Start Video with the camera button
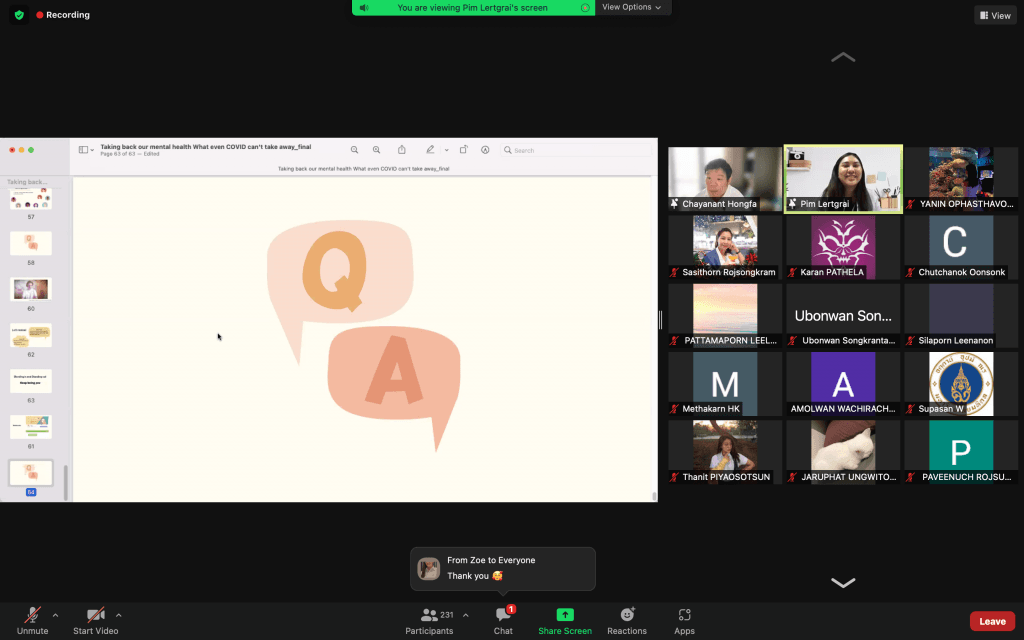This screenshot has width=1024, height=640. click(95, 620)
